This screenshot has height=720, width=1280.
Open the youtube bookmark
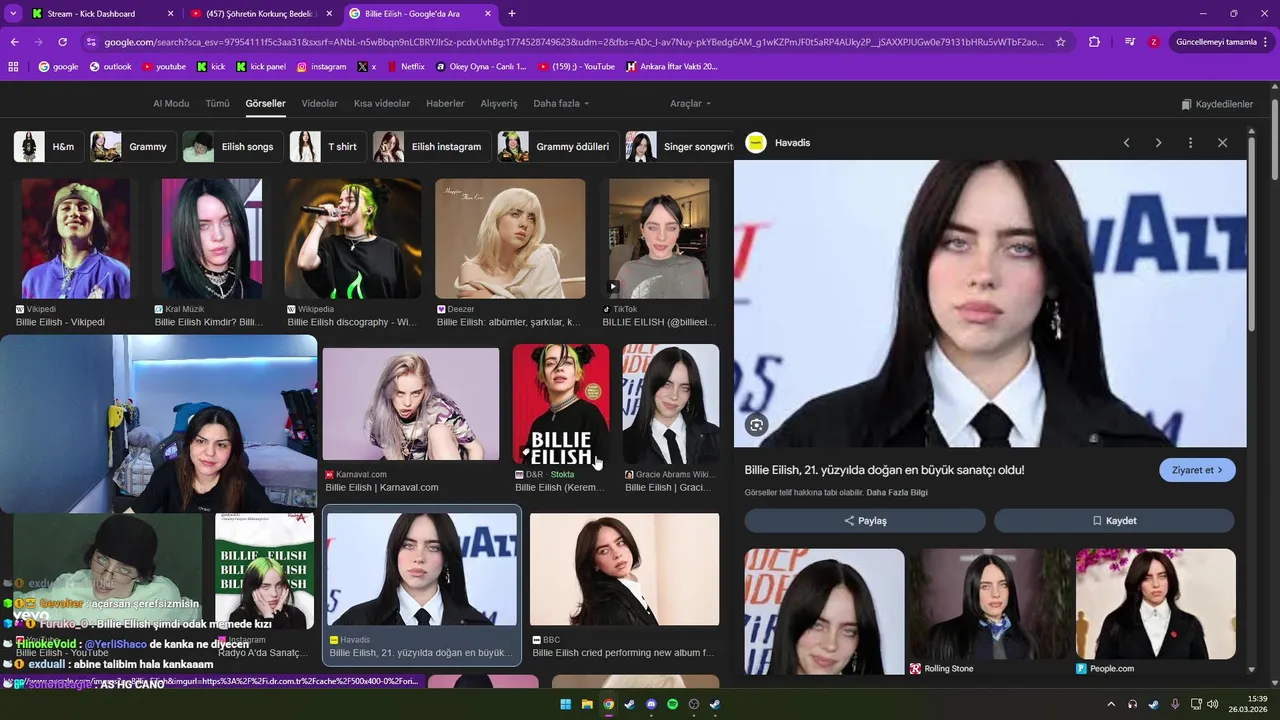[x=164, y=67]
